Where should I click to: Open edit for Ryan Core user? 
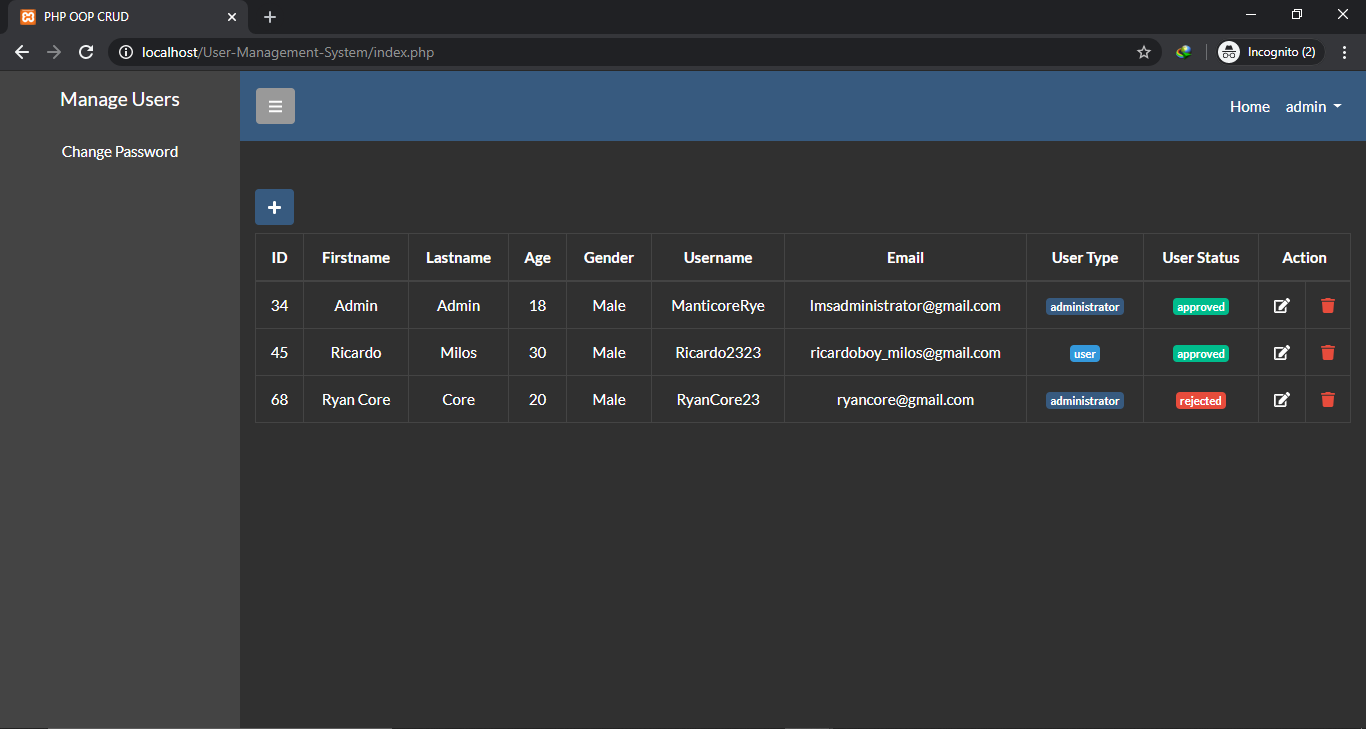[x=1281, y=400]
